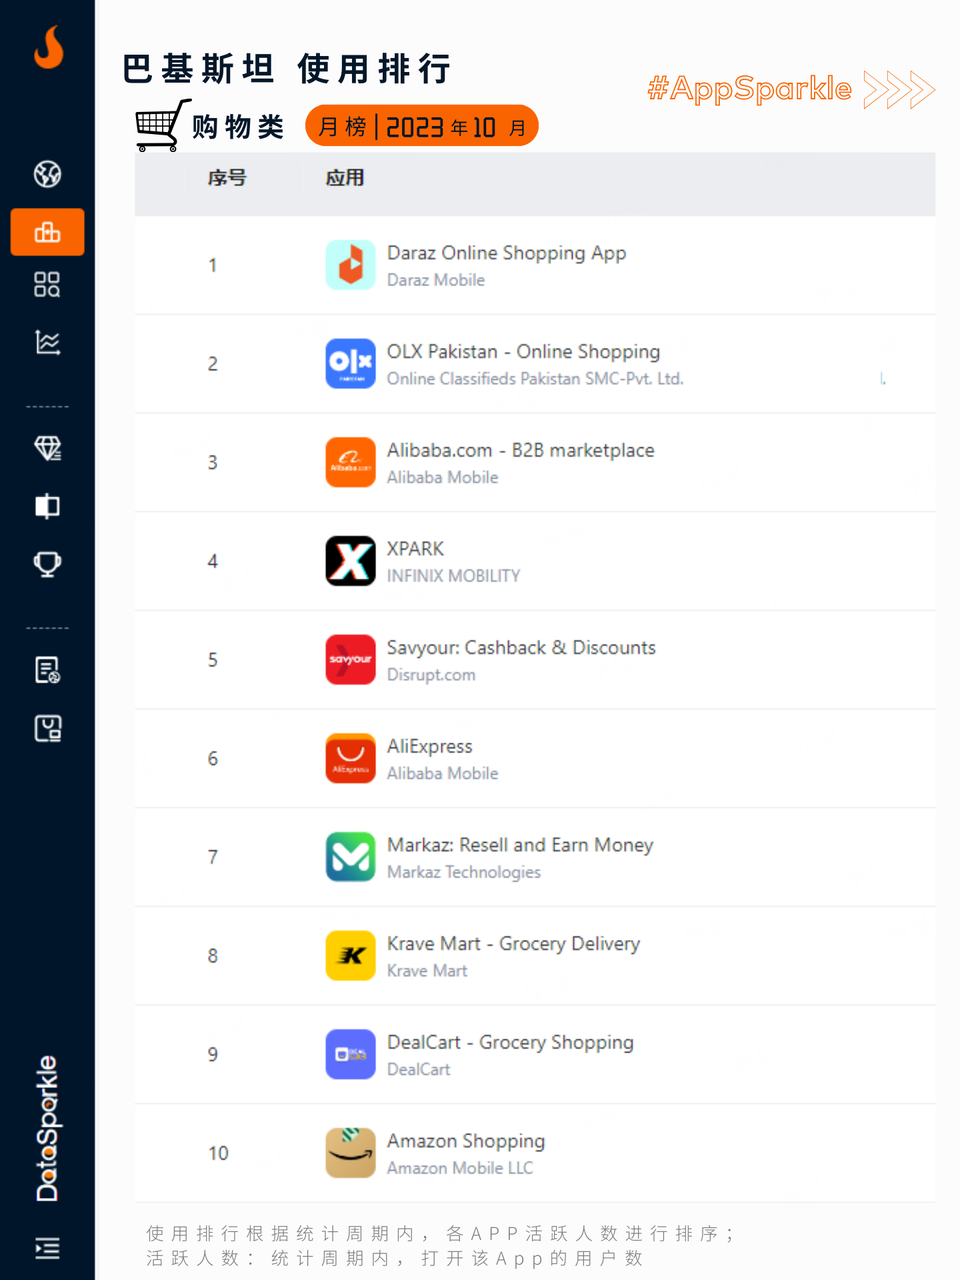Click the footnote about 活跃人数 ranking

point(440,1246)
